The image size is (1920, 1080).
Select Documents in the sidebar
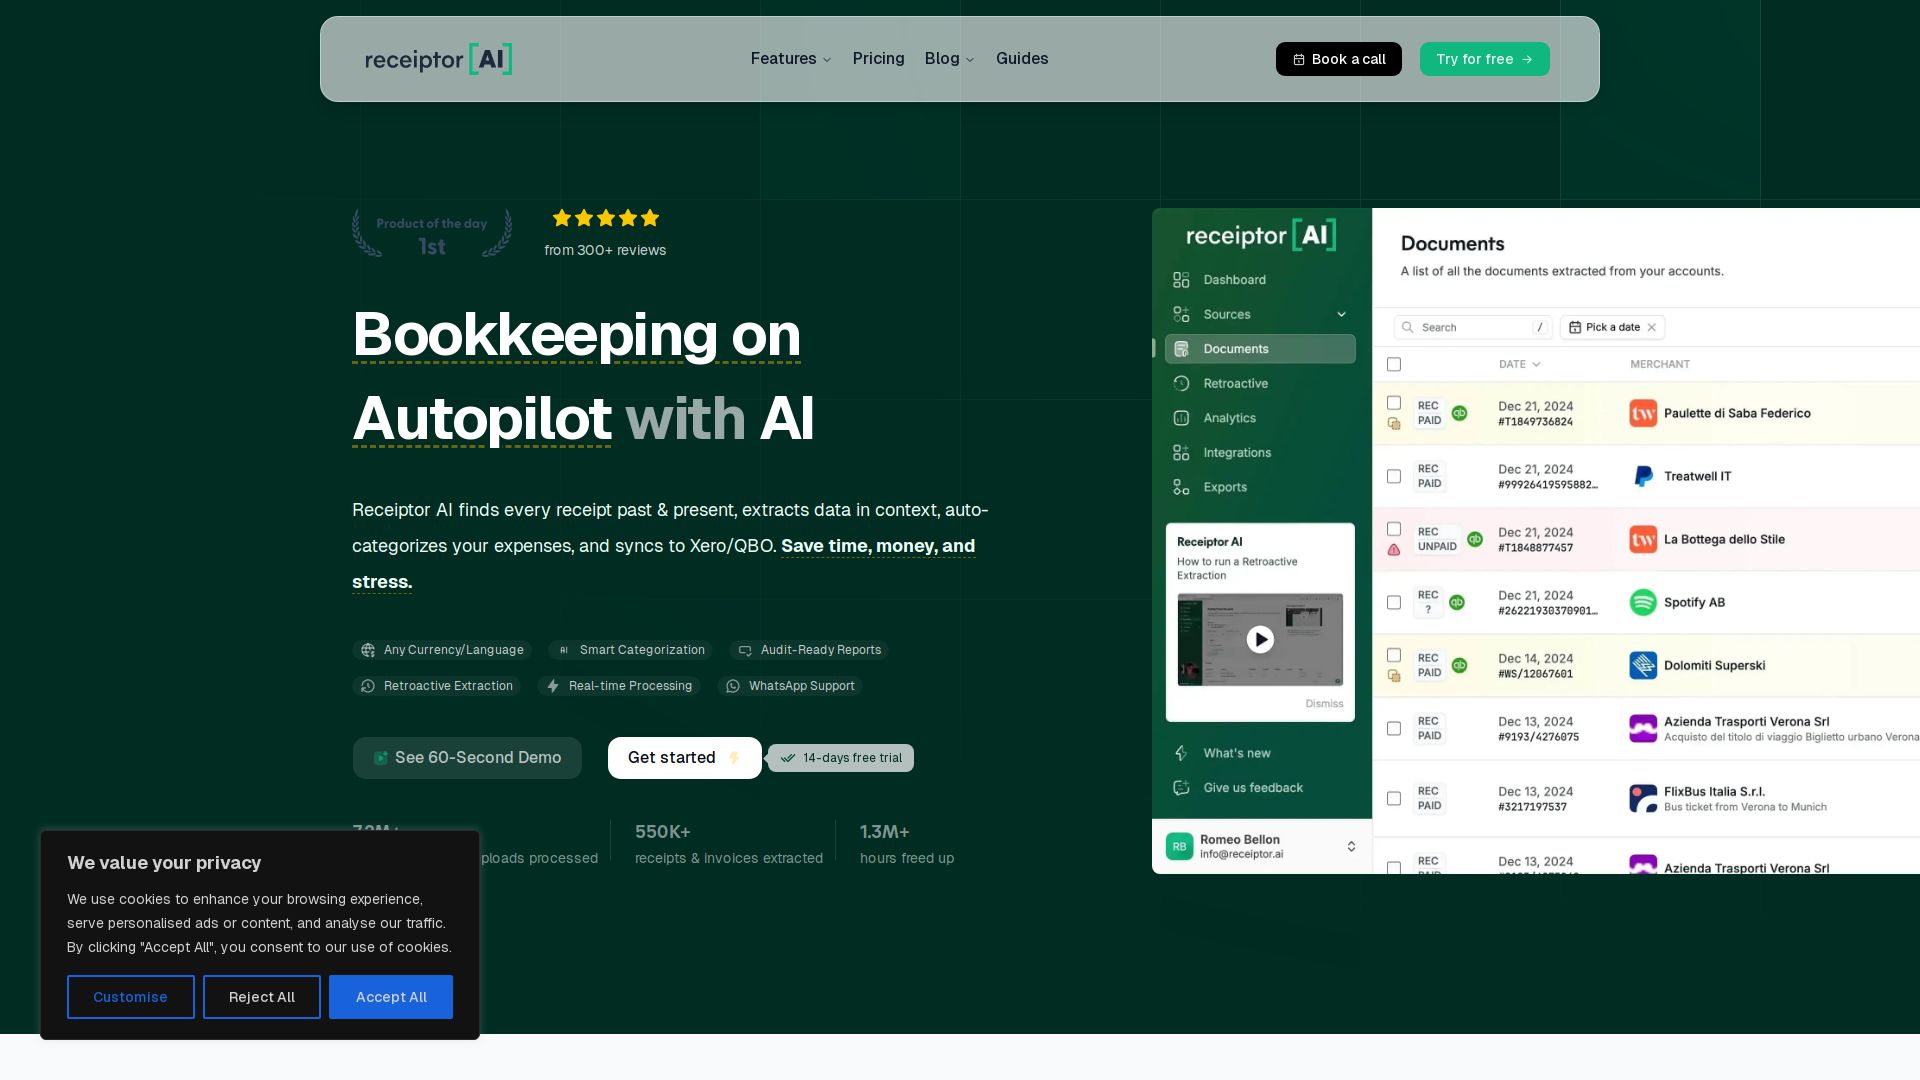pyautogui.click(x=1236, y=348)
